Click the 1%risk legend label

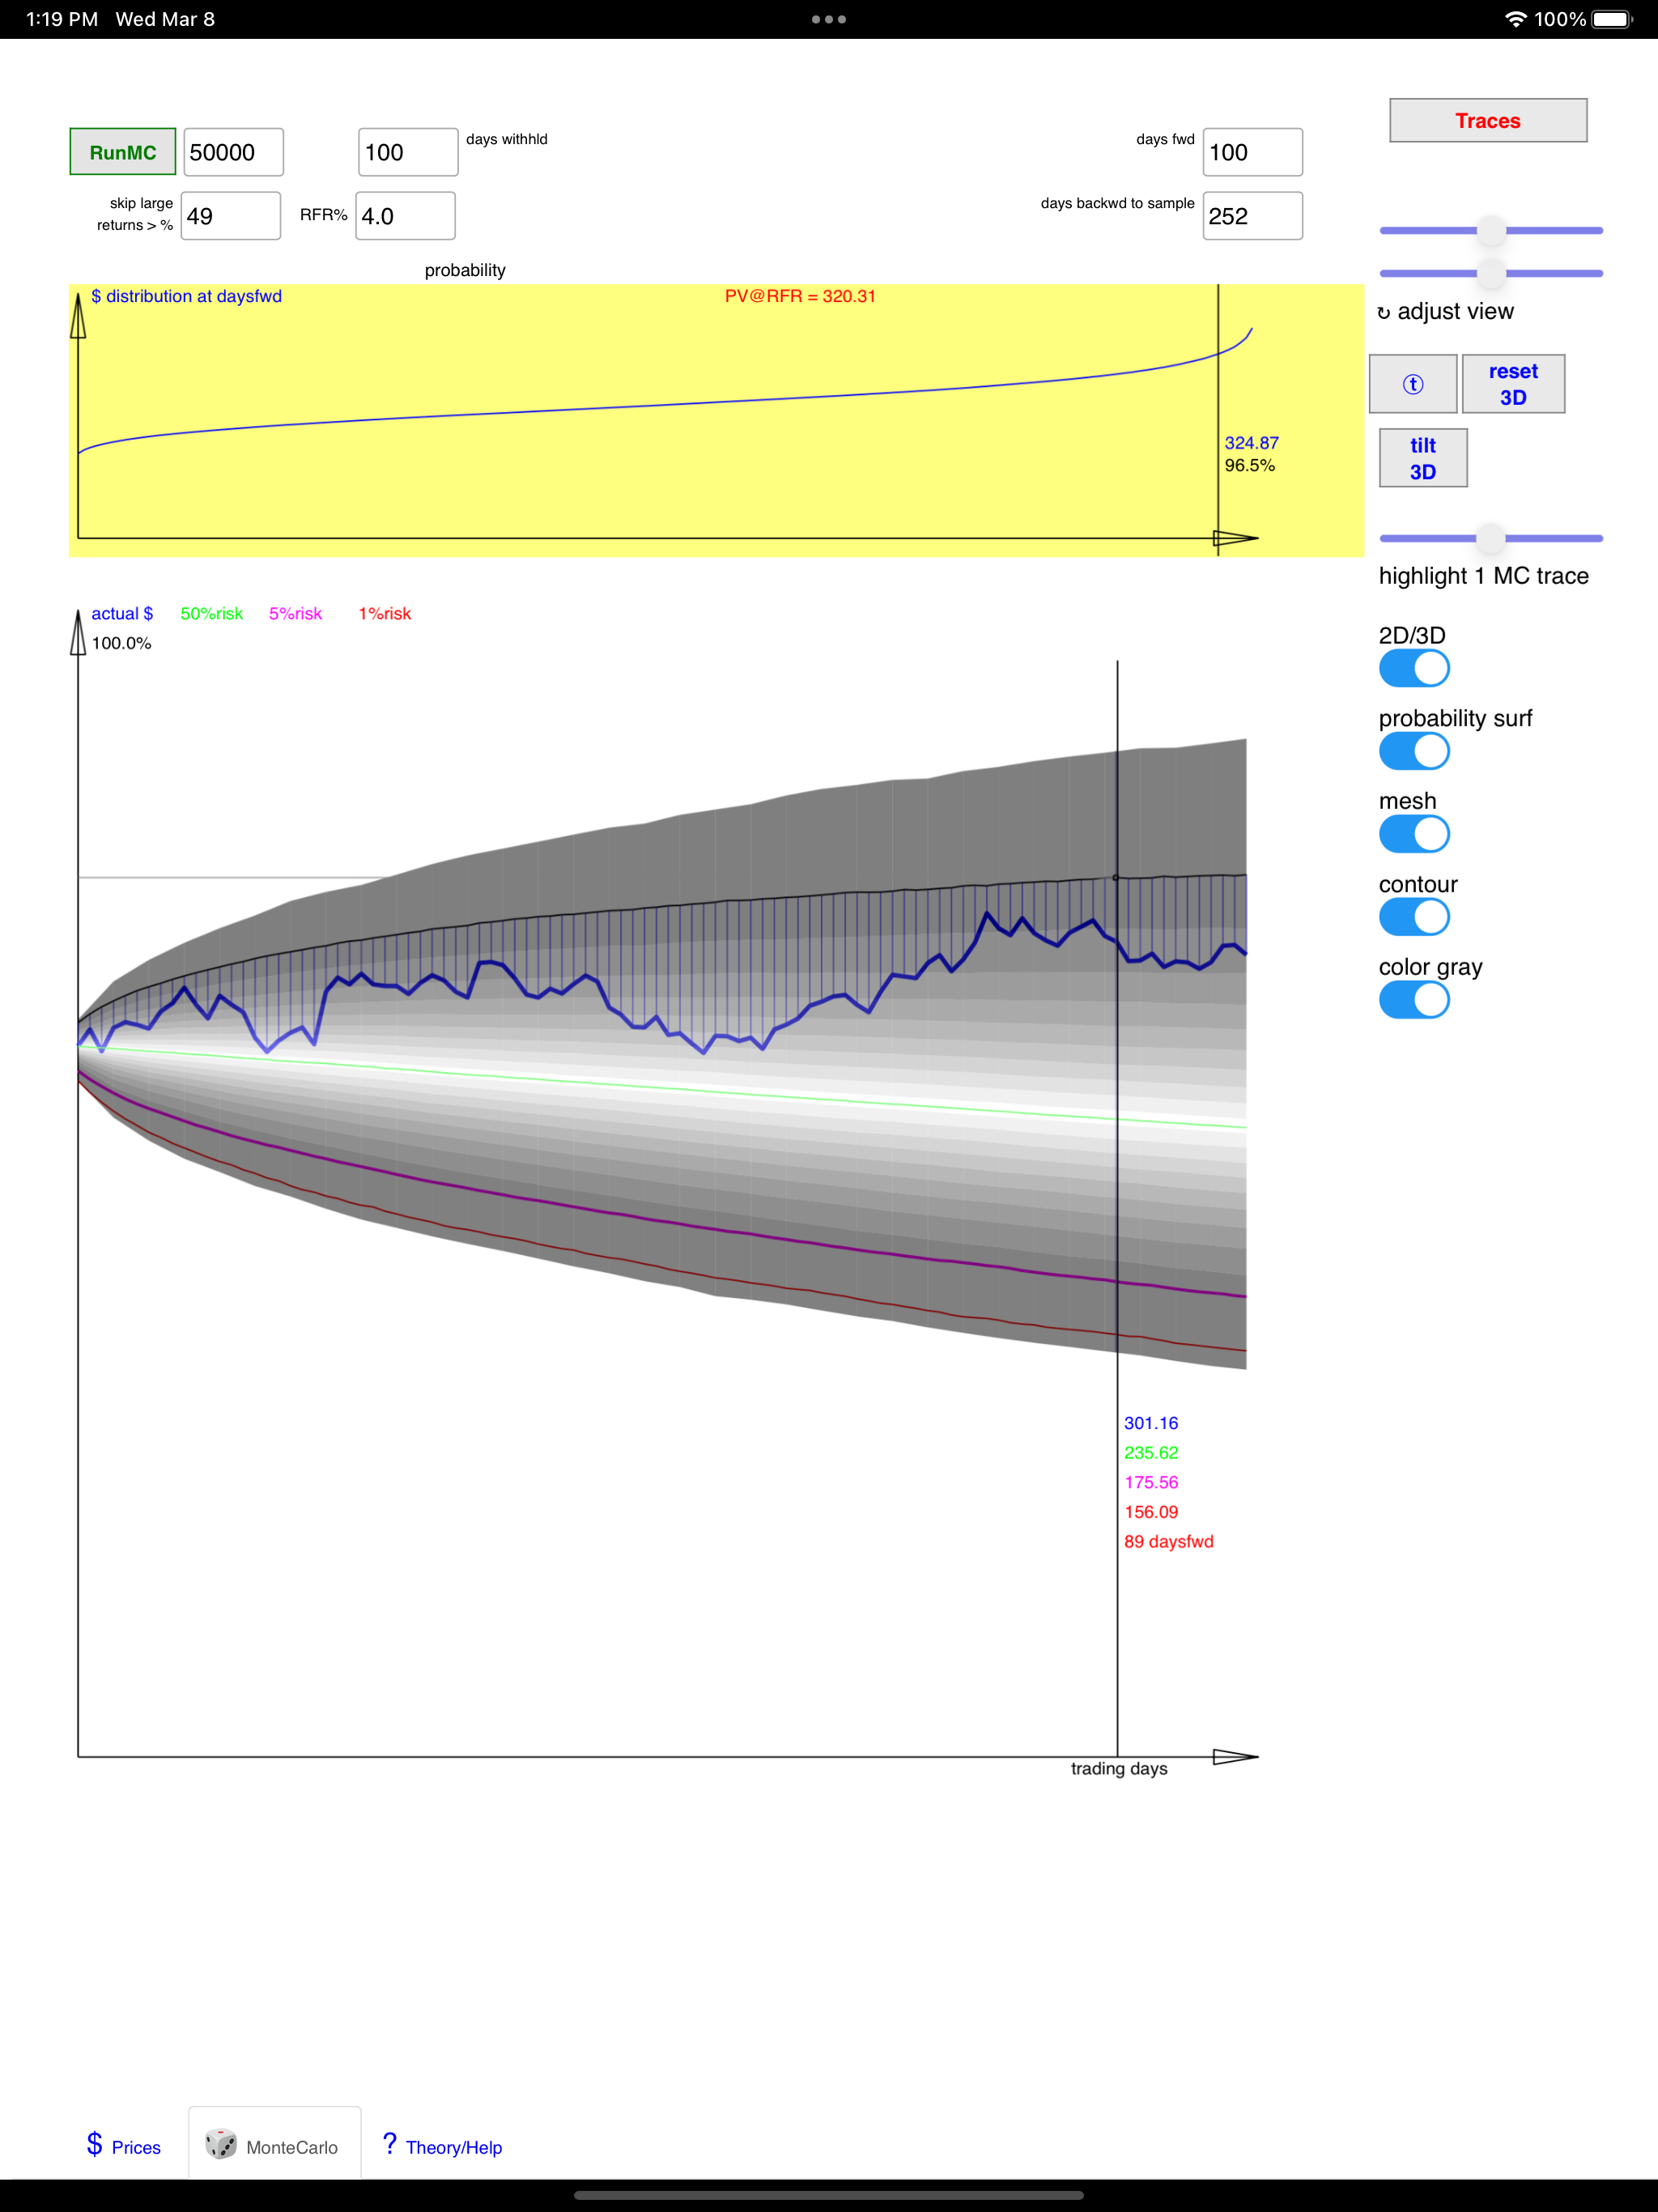(385, 614)
